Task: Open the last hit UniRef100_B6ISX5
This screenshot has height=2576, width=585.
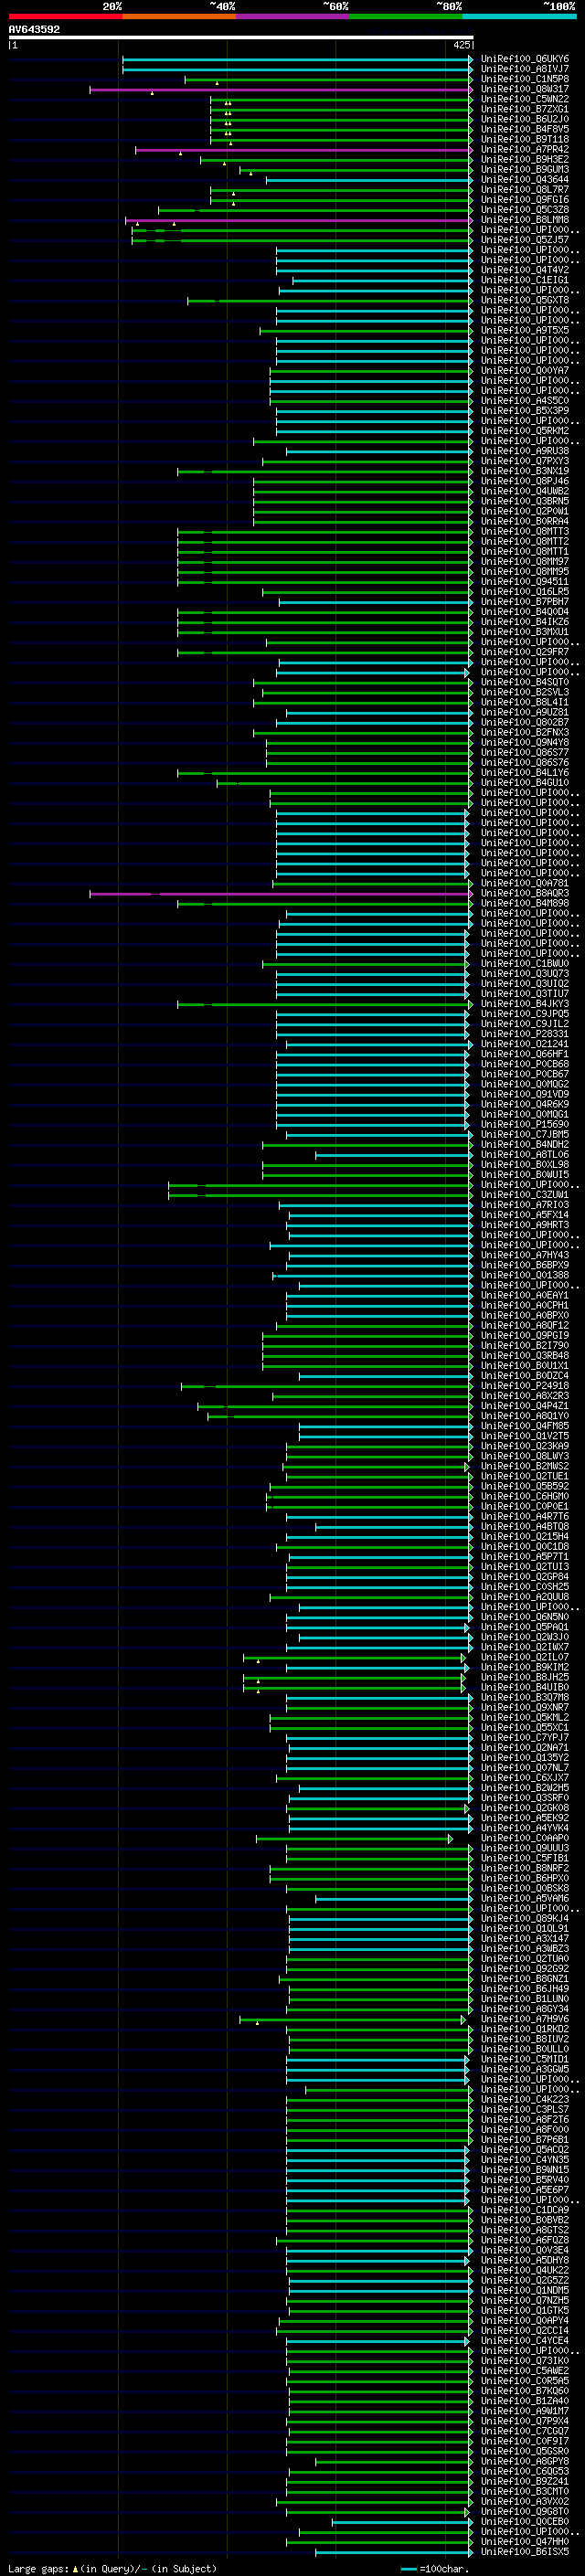Action: click(x=525, y=2551)
